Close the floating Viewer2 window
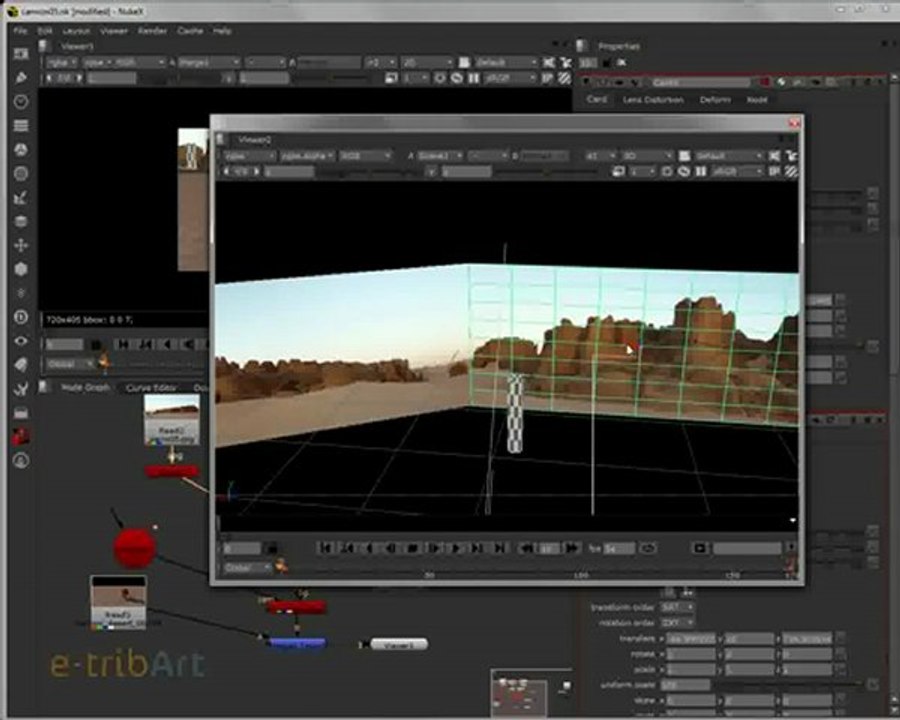Image resolution: width=900 pixels, height=720 pixels. tap(794, 123)
